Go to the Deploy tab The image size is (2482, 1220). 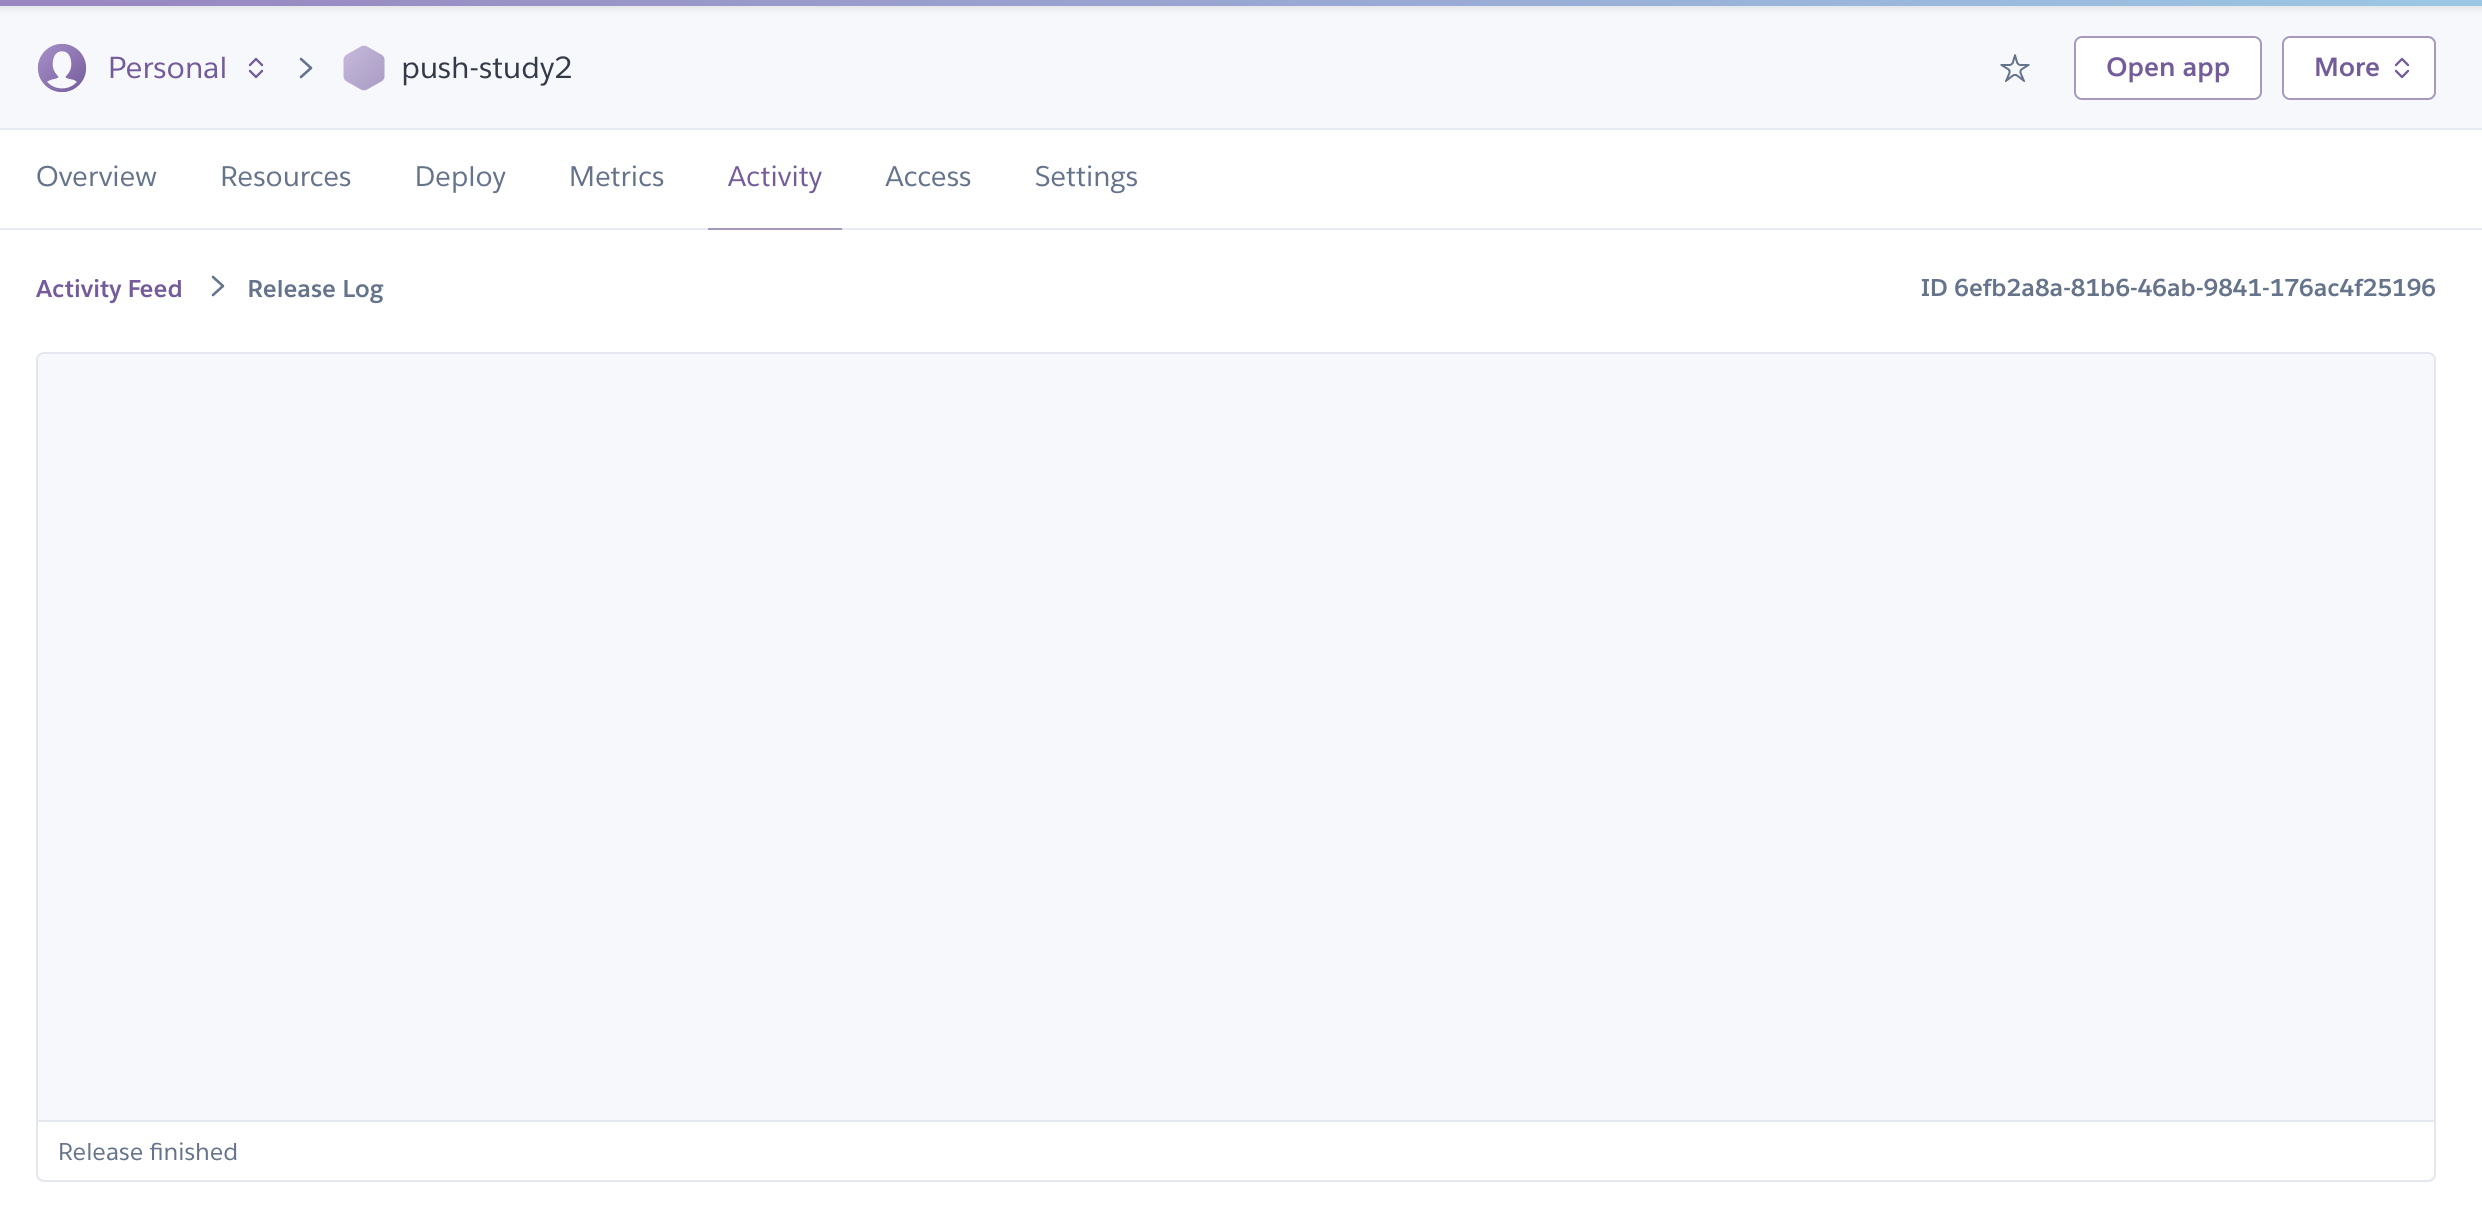pyautogui.click(x=460, y=177)
